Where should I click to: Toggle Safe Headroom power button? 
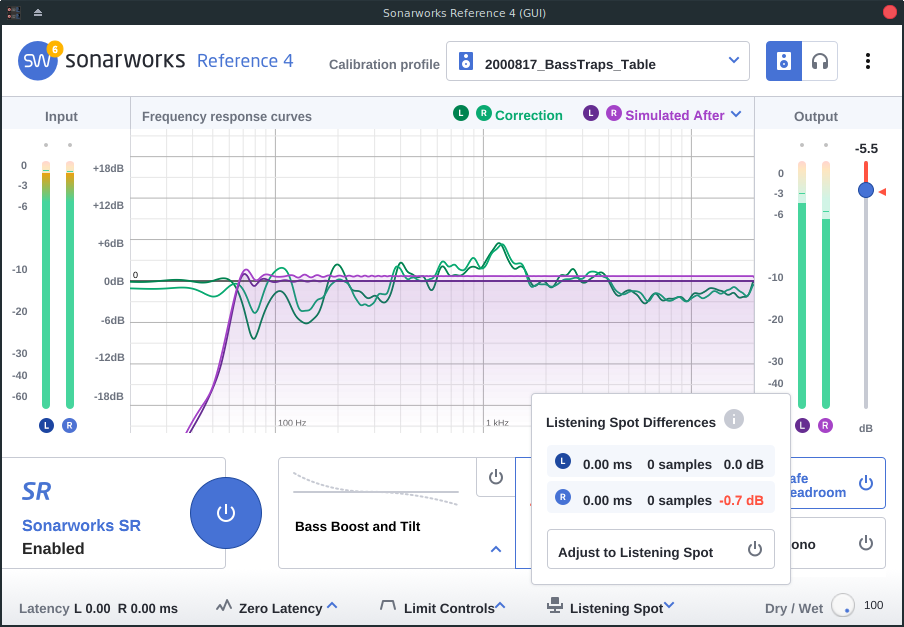[866, 483]
